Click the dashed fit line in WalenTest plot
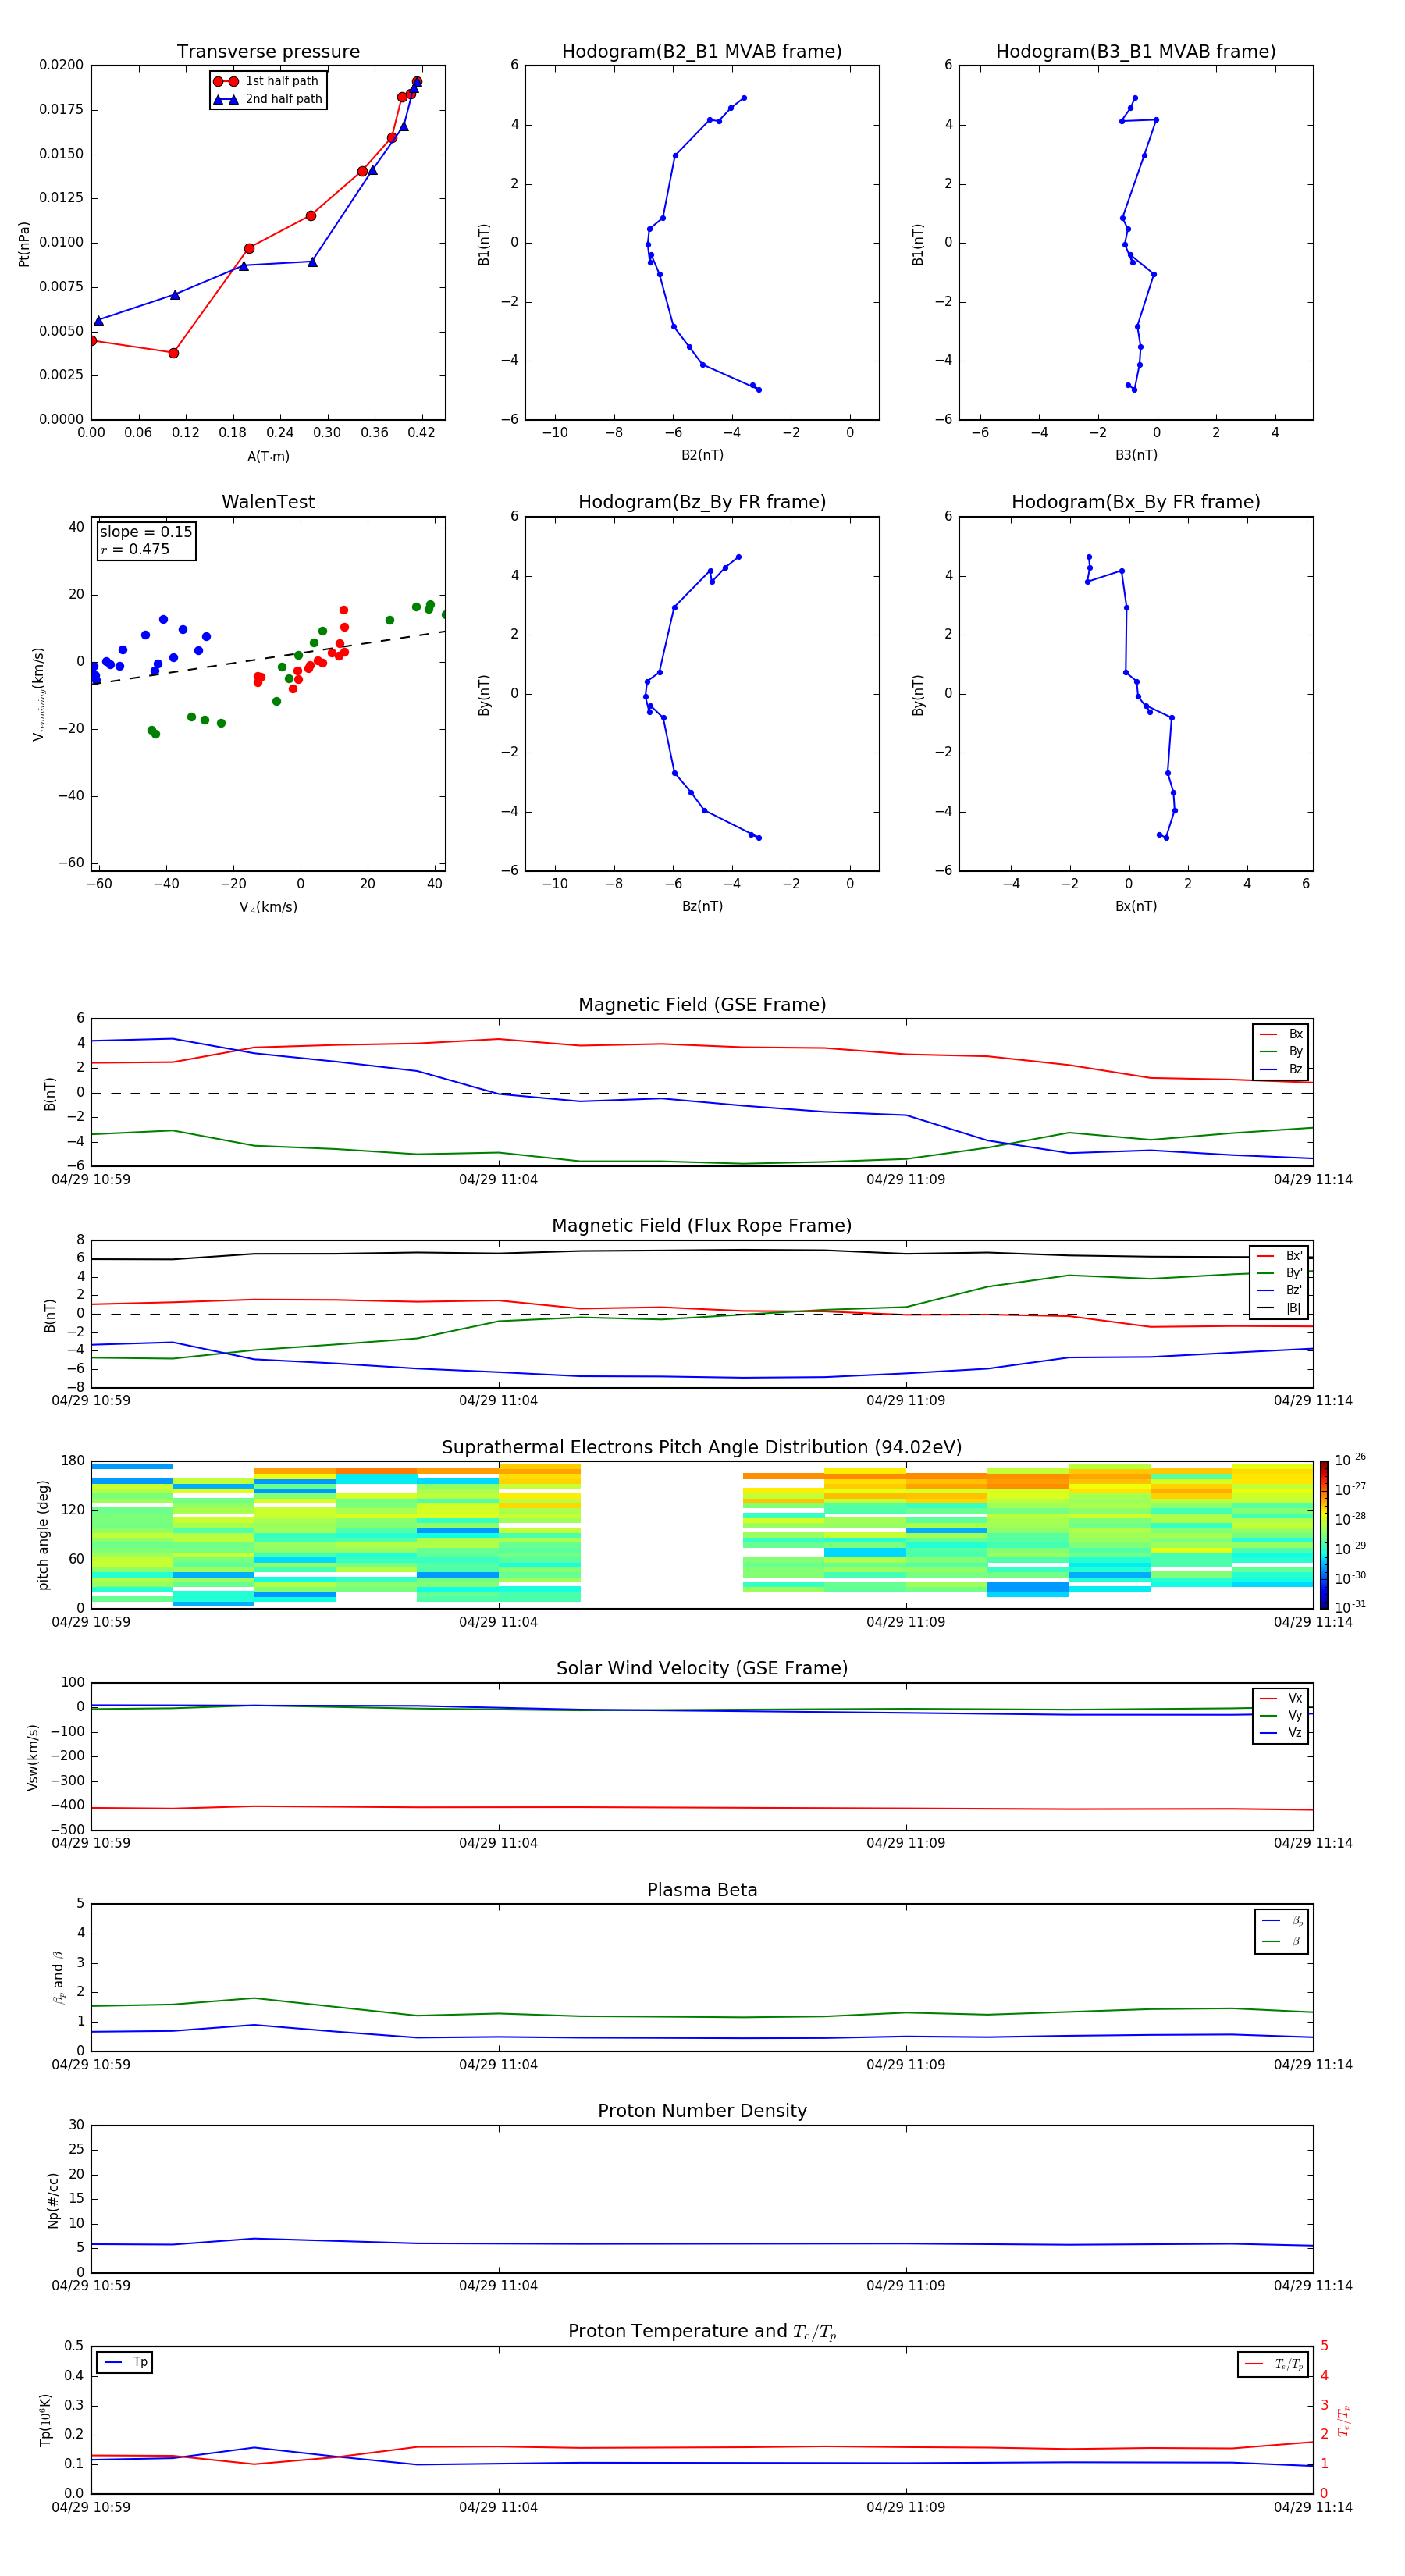 pyautogui.click(x=268, y=657)
